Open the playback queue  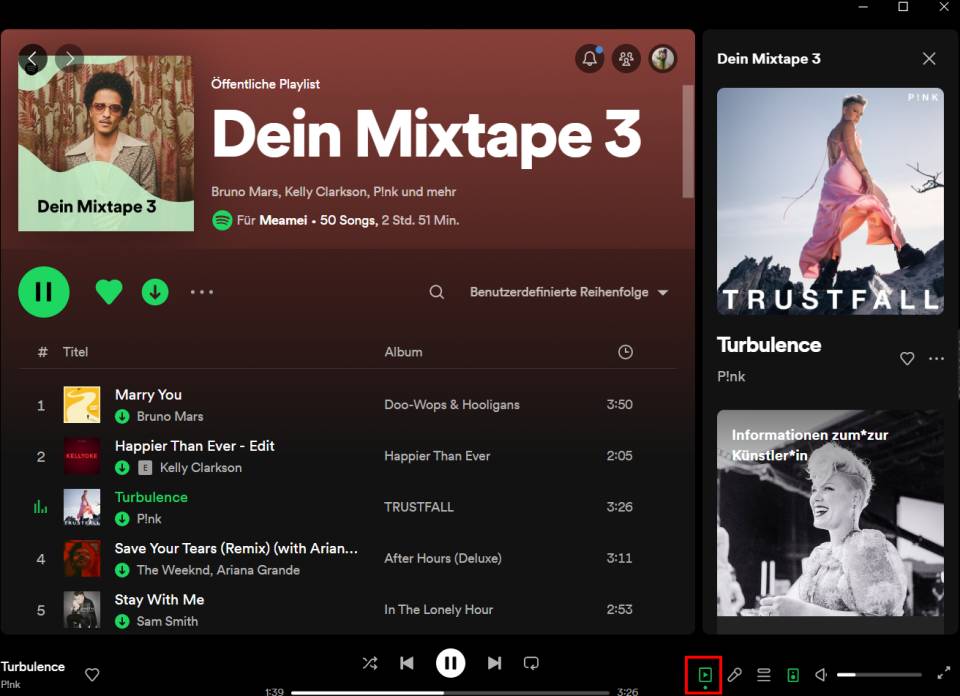762,675
